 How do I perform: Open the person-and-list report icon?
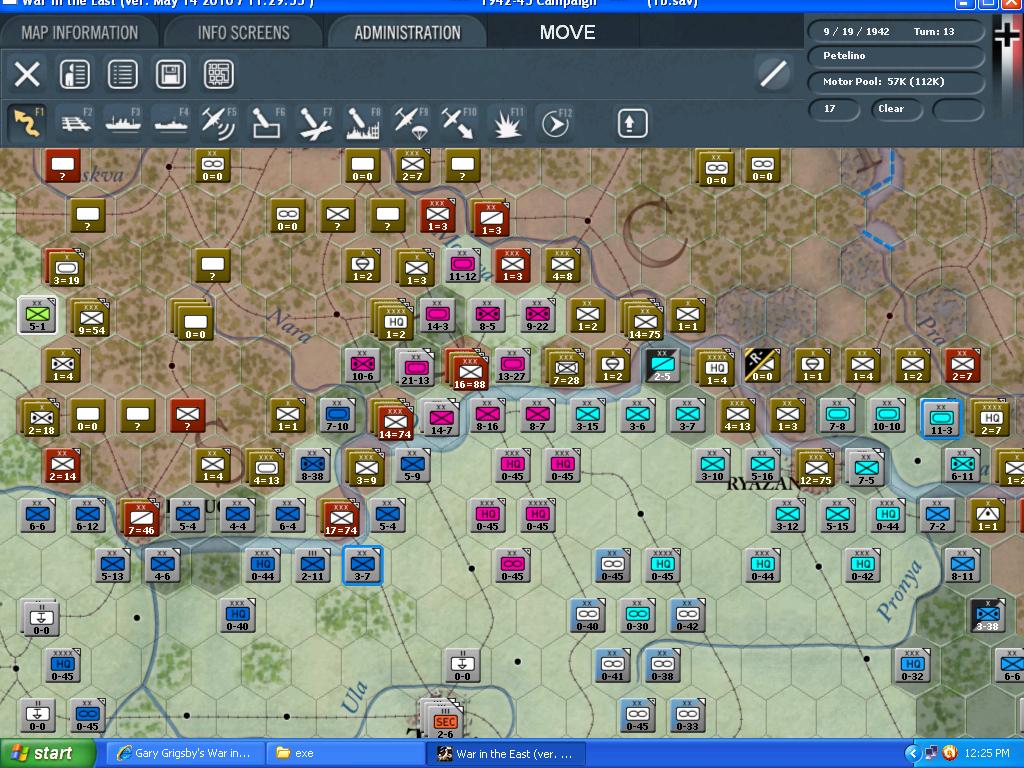click(74, 74)
